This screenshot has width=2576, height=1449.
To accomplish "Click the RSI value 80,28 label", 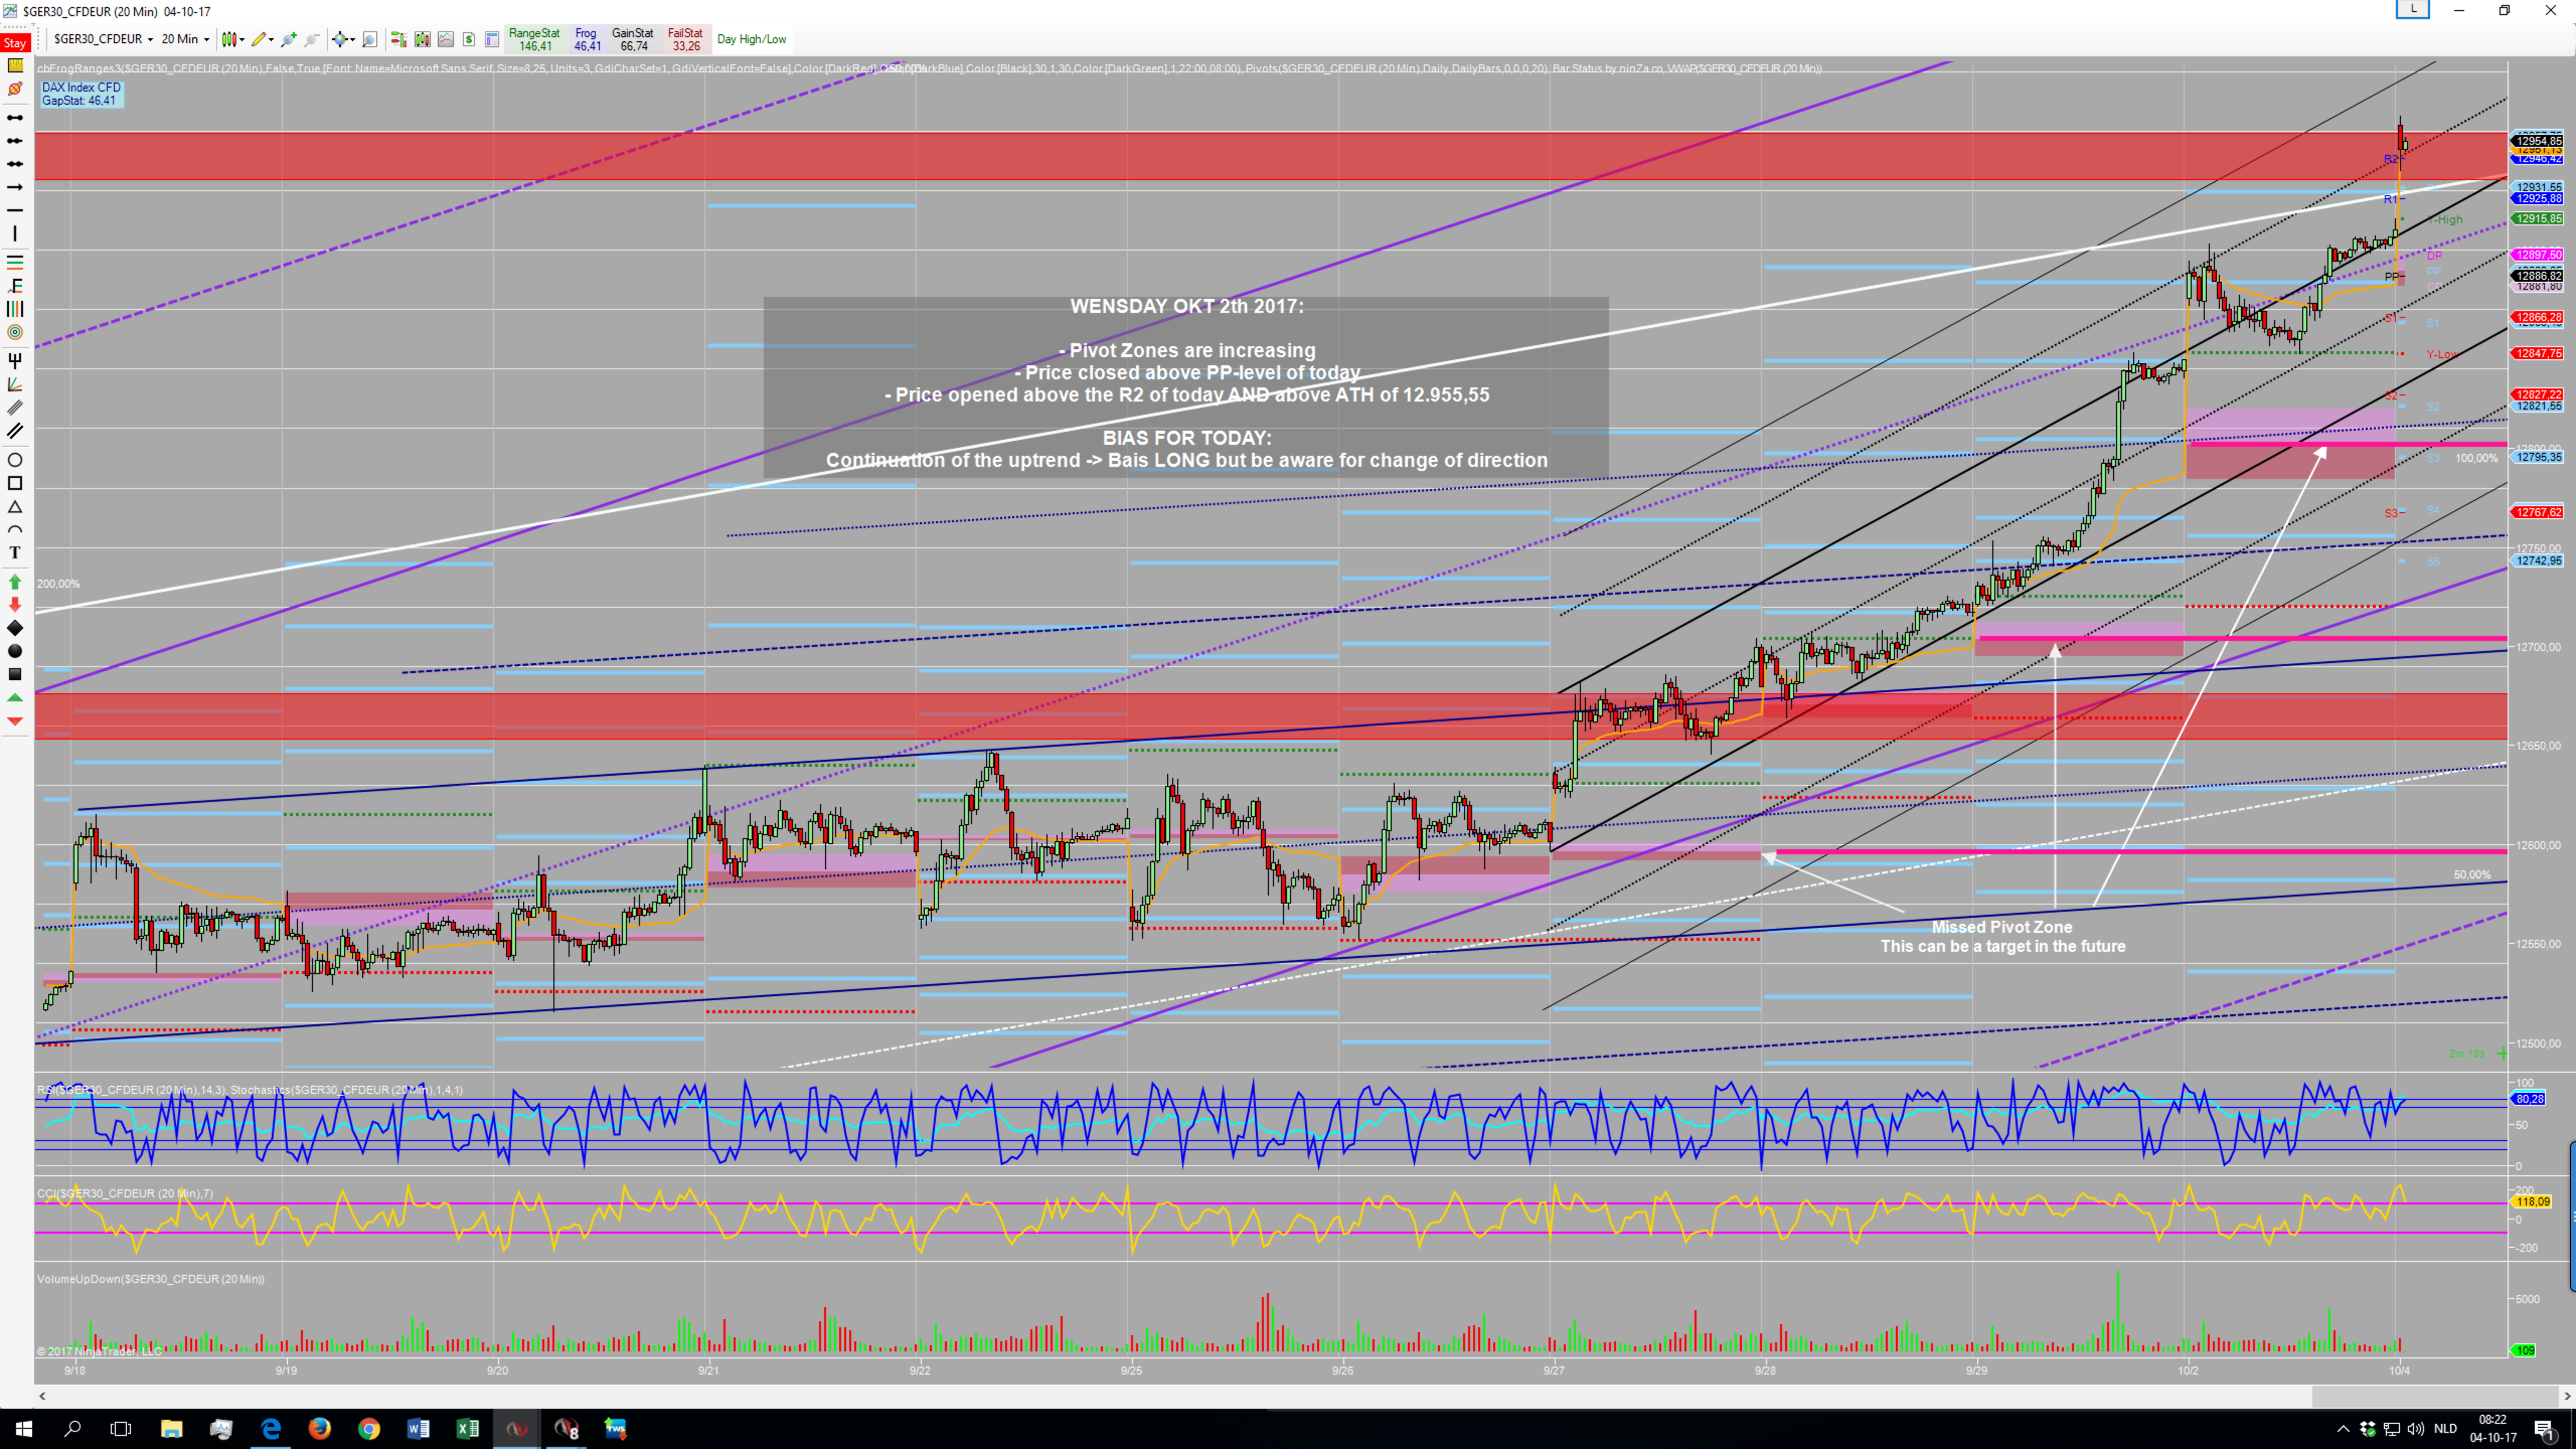I will coord(2530,1099).
